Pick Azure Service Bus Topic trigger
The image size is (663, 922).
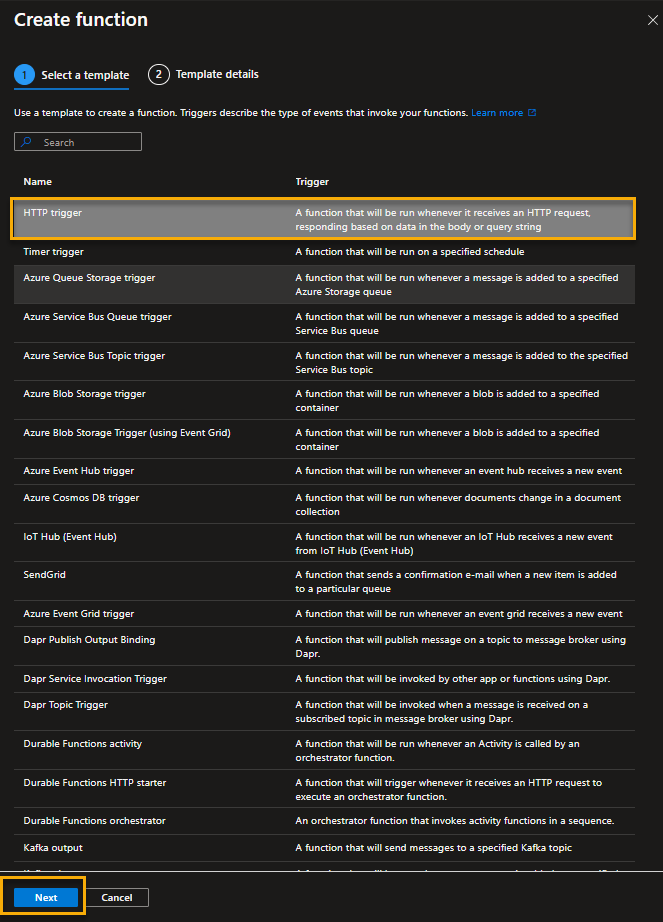click(x=324, y=362)
